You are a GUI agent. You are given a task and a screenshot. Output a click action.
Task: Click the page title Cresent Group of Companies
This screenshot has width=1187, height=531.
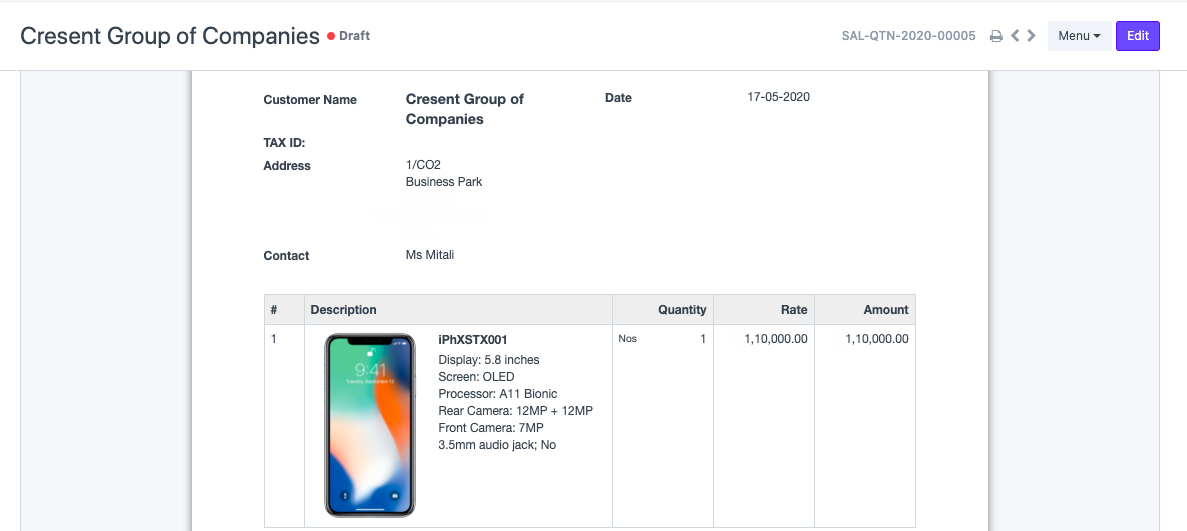(170, 36)
